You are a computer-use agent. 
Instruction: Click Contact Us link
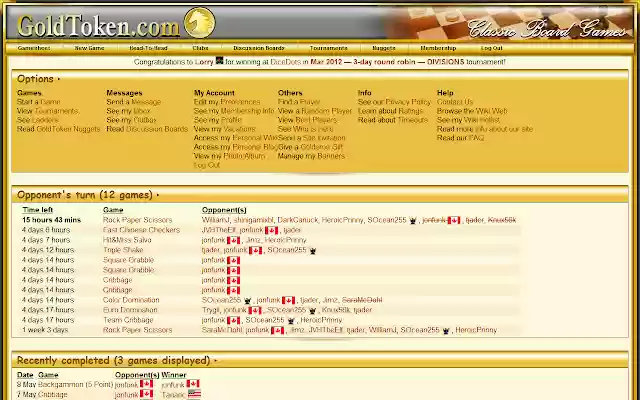point(455,102)
